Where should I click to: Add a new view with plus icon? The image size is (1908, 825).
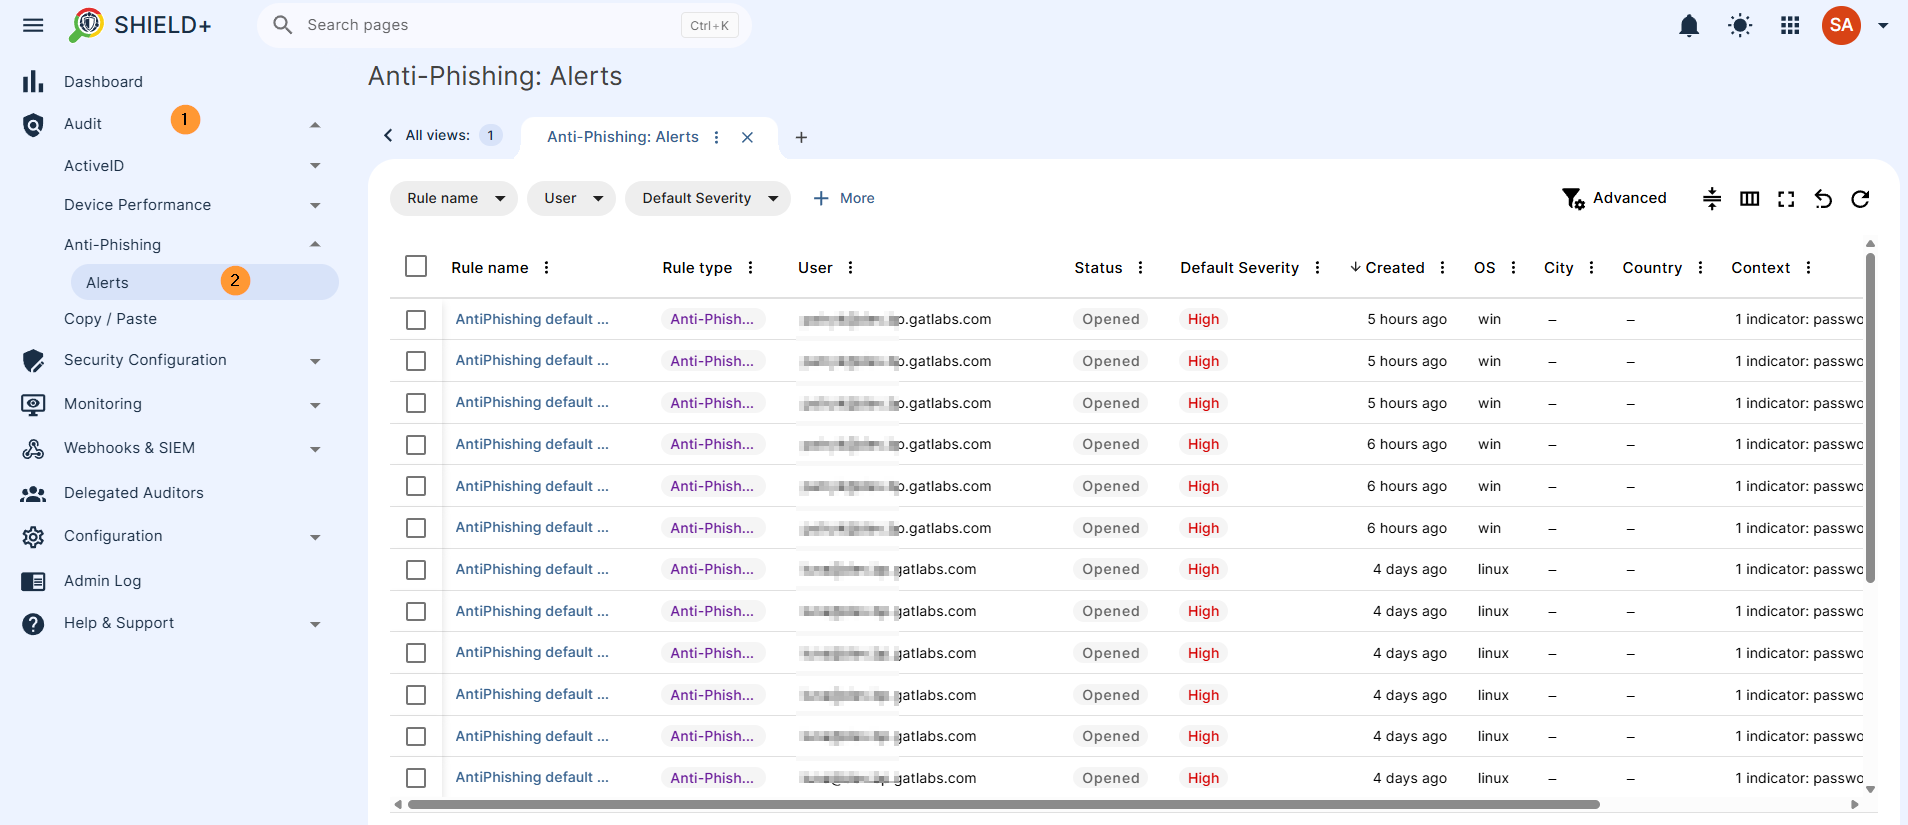click(x=801, y=138)
